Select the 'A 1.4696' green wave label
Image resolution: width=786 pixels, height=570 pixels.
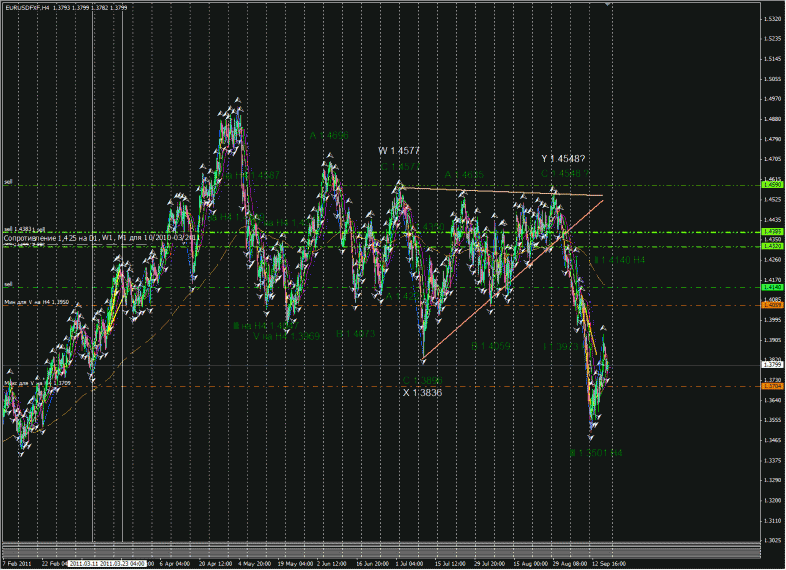click(328, 135)
